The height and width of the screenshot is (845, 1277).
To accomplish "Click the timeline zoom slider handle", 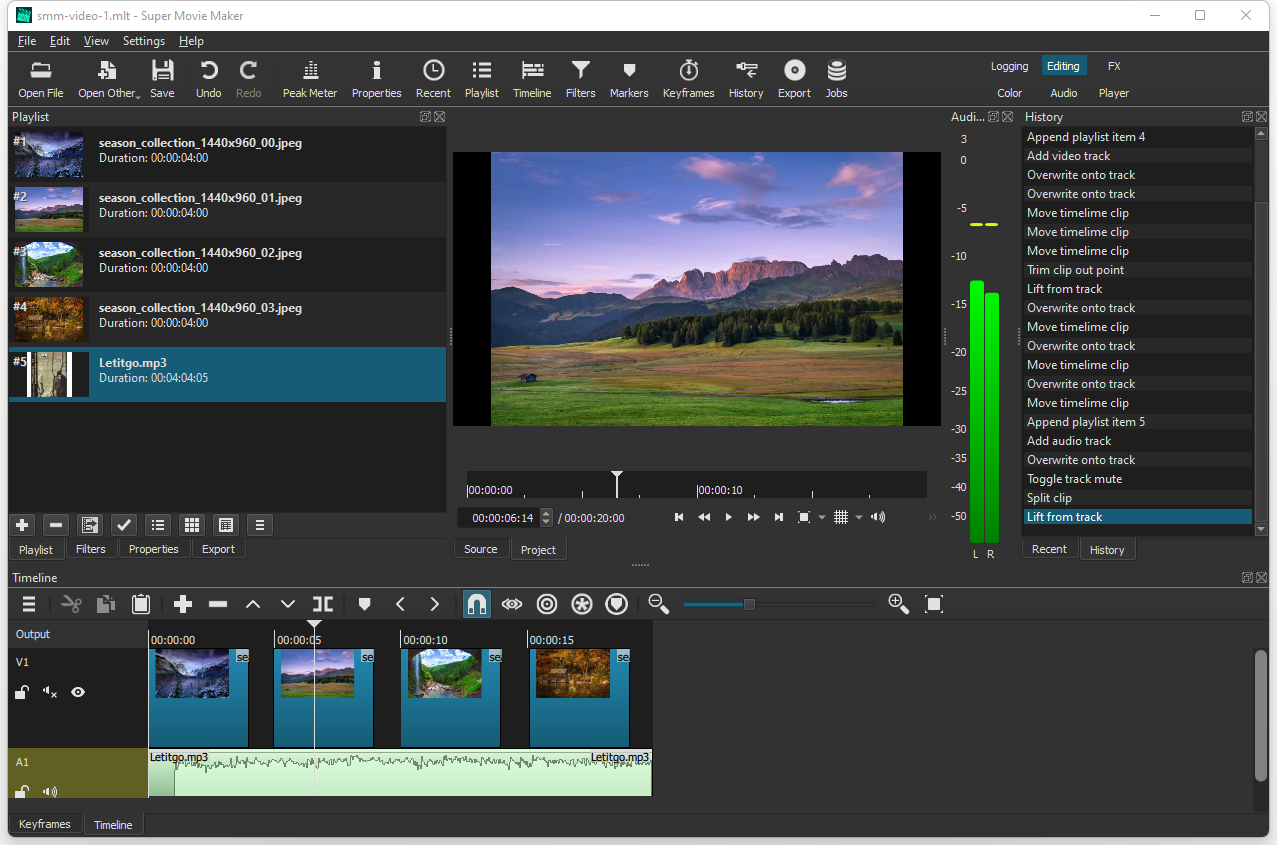I will pos(749,604).
